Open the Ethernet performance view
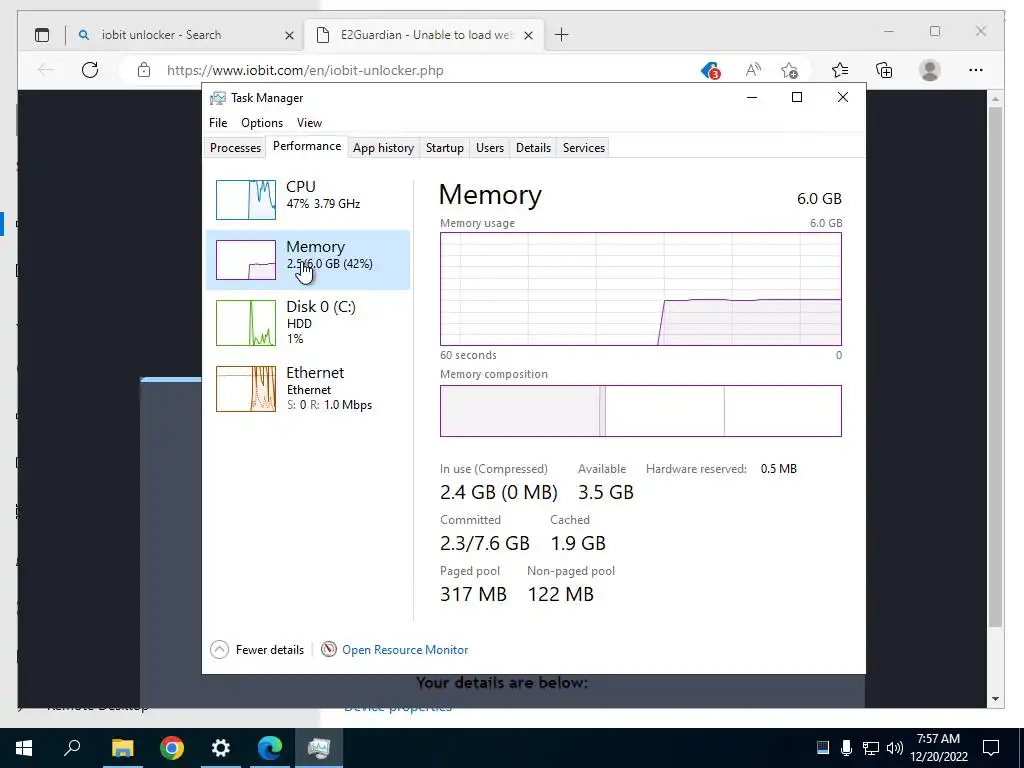 pos(308,389)
